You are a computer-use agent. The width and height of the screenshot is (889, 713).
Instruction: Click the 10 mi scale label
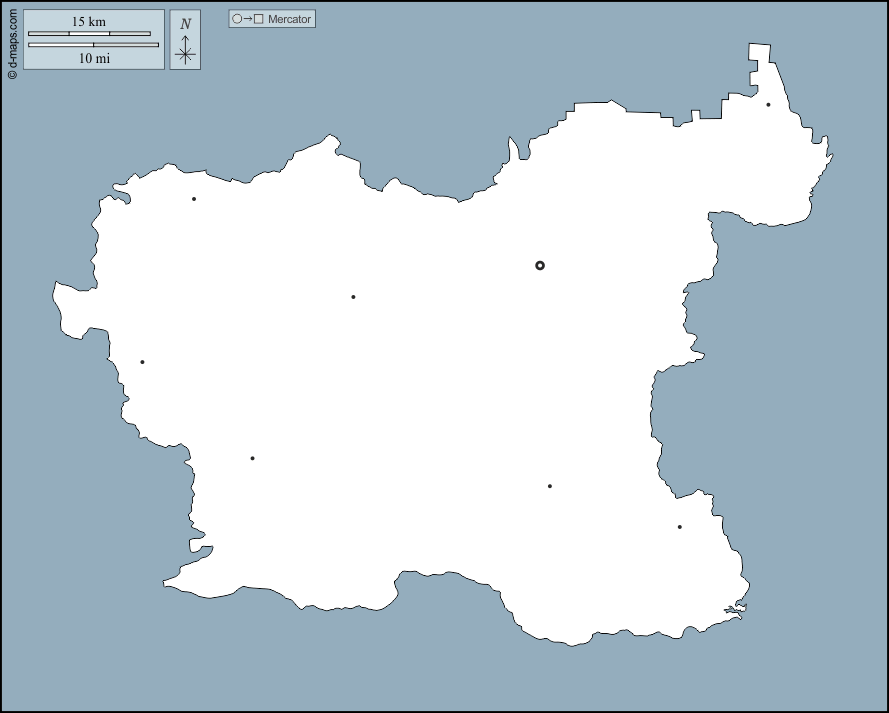click(94, 58)
